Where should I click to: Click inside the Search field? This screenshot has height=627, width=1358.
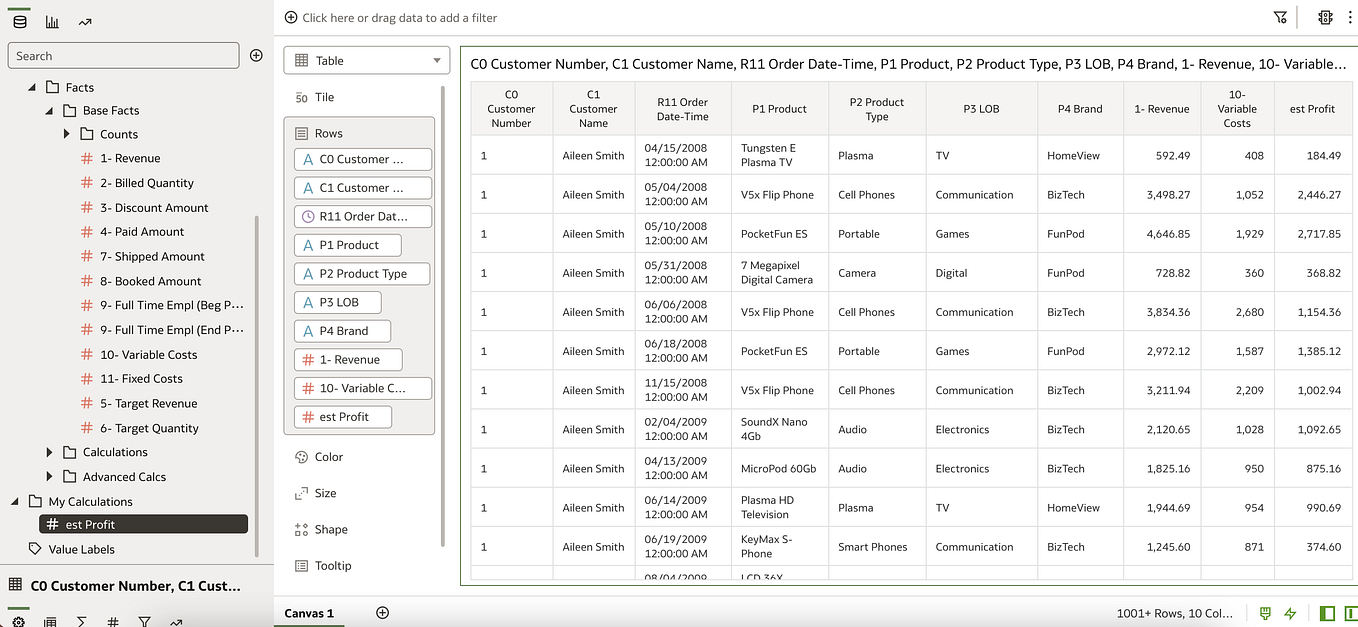point(123,55)
